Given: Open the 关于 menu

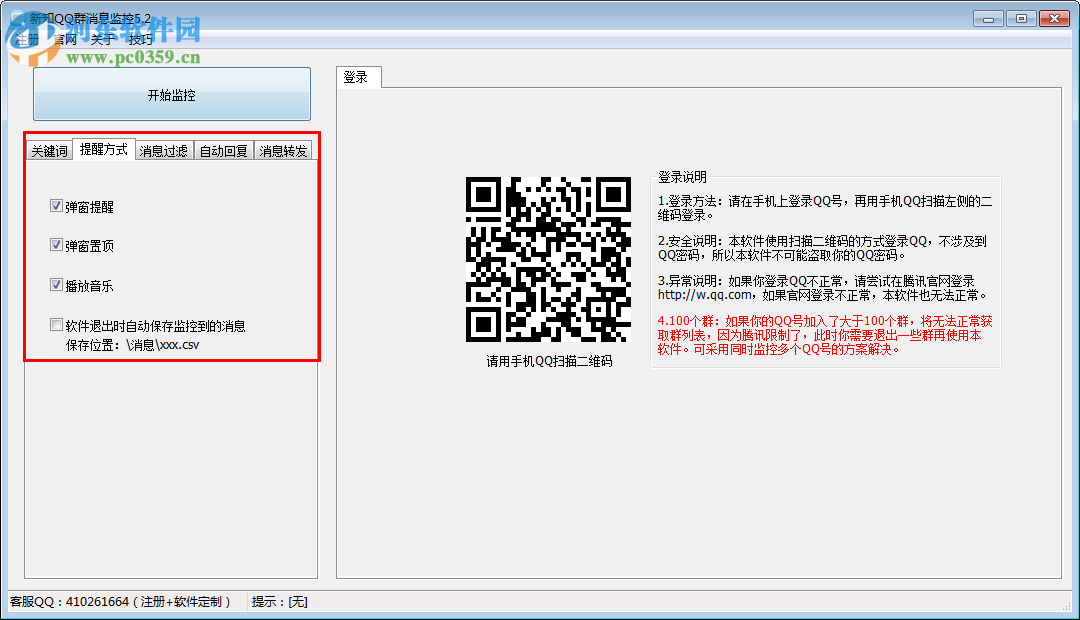Looking at the screenshot, I should point(101,39).
